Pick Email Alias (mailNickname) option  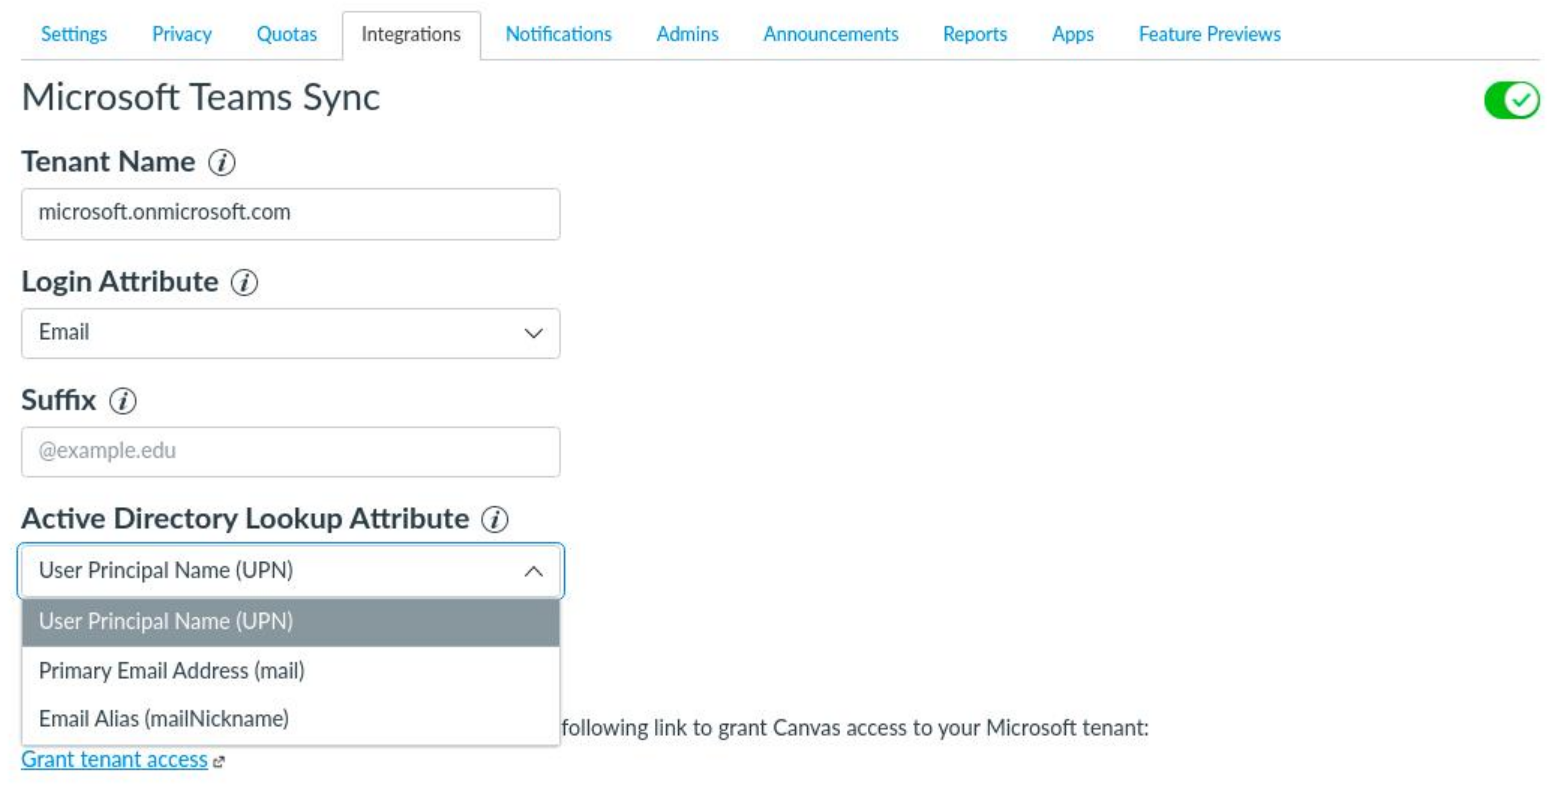click(x=290, y=719)
